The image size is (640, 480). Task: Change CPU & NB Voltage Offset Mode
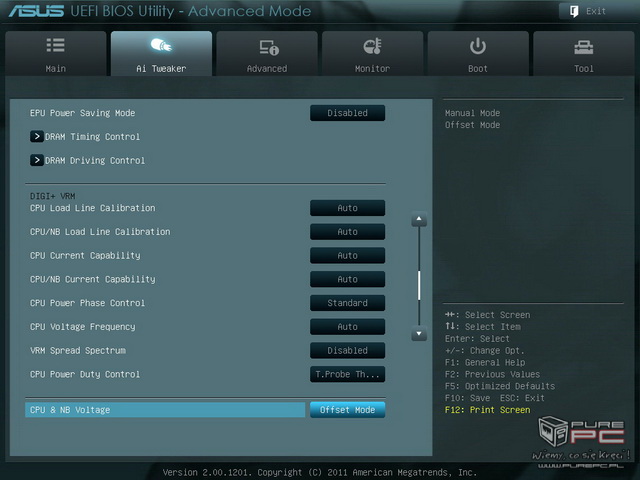(347, 410)
